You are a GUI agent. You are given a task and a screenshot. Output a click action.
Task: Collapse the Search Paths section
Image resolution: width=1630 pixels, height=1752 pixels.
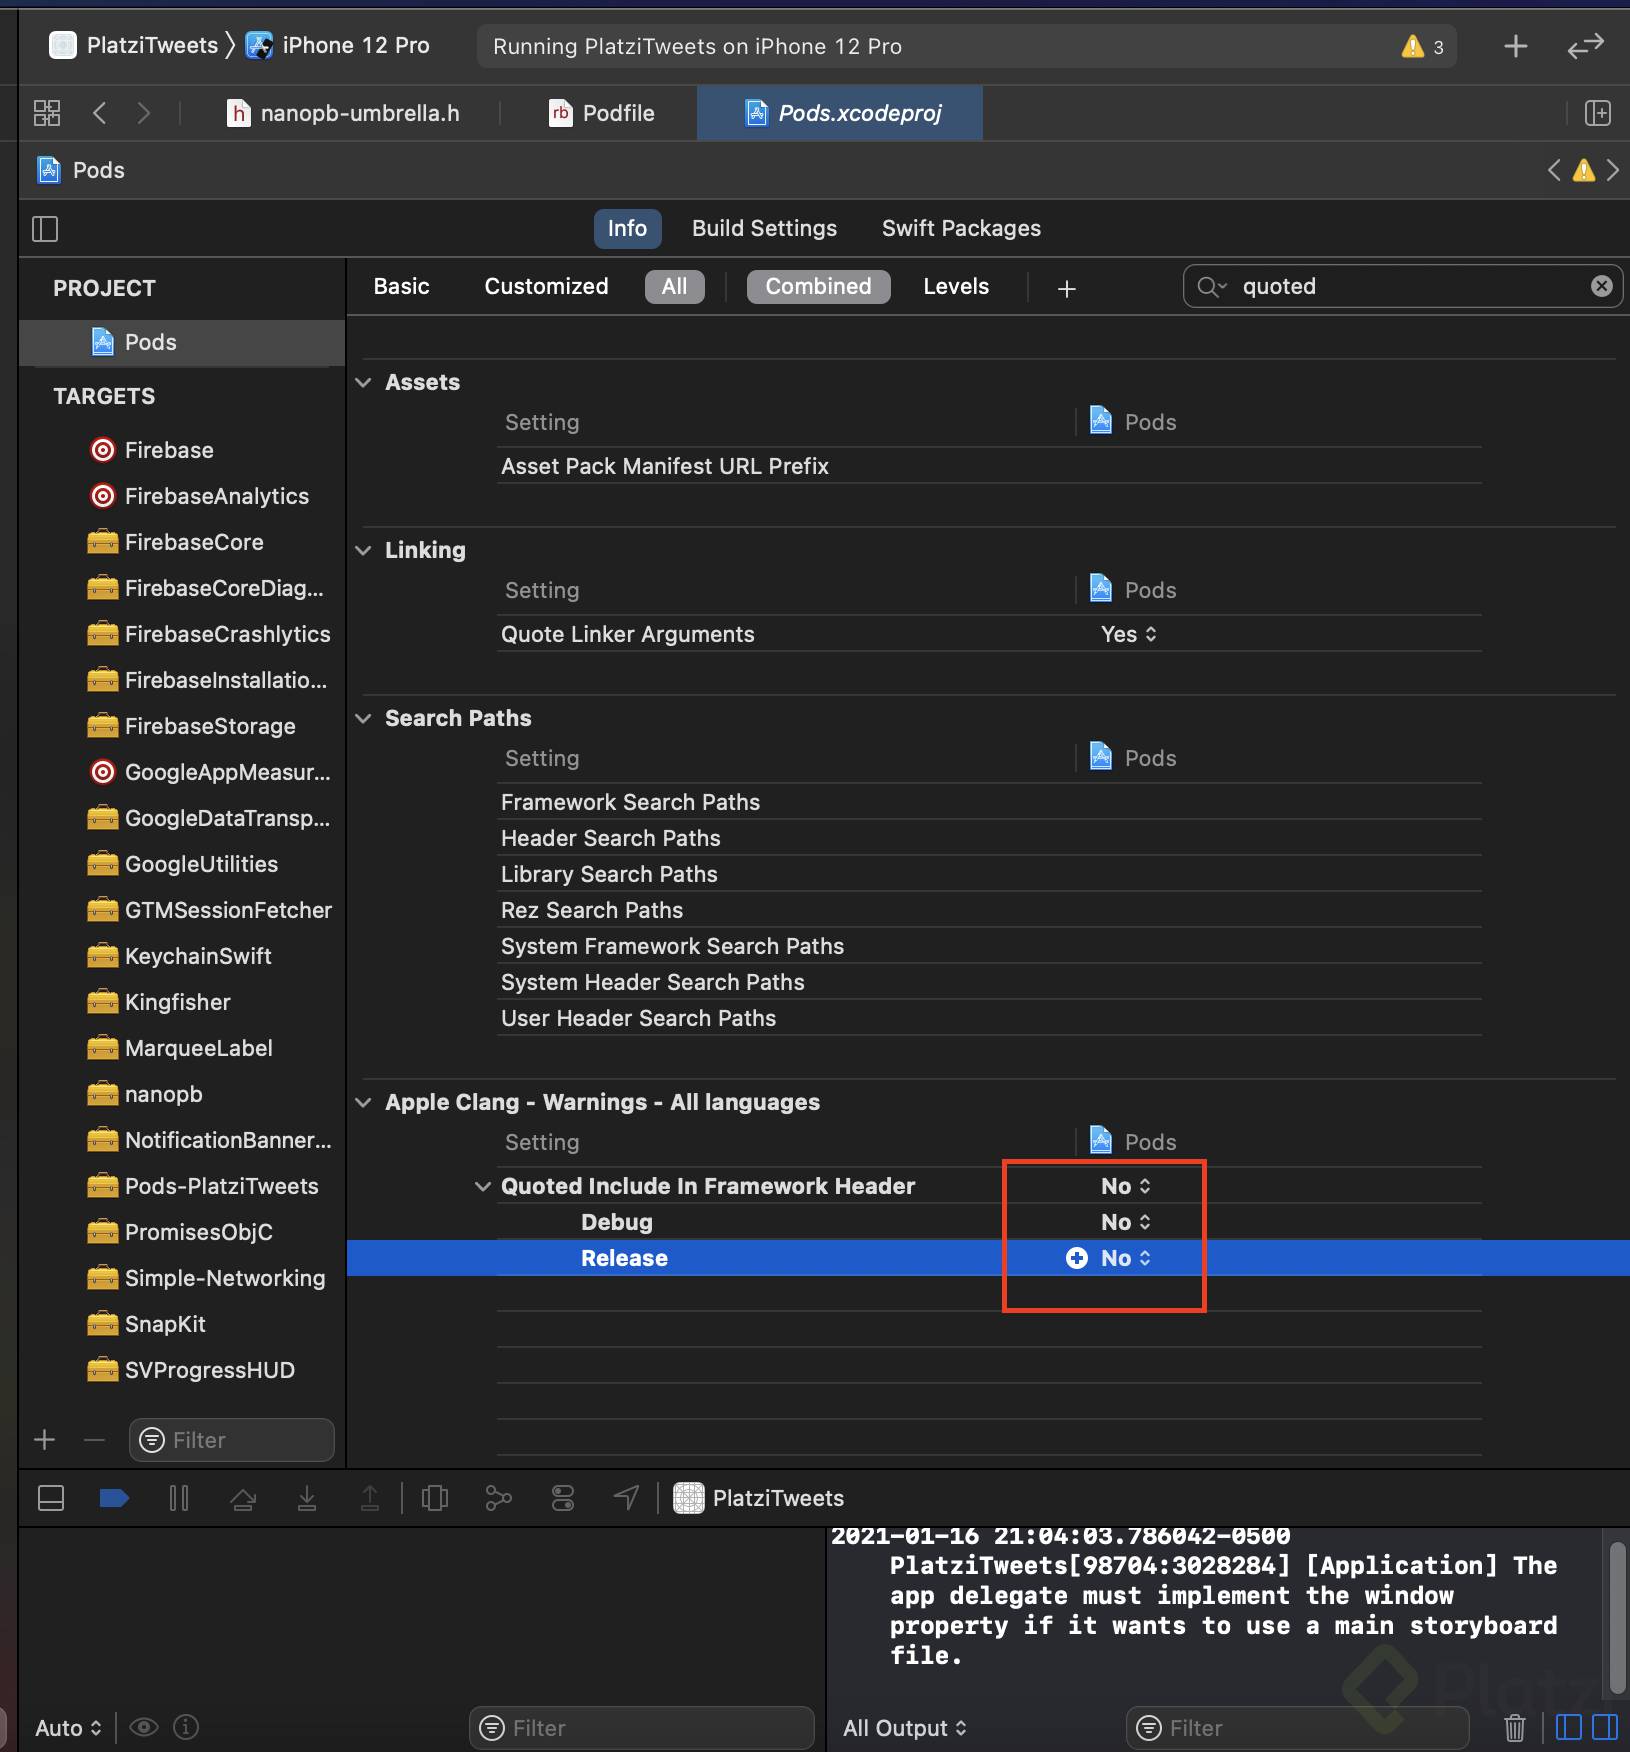pyautogui.click(x=364, y=718)
